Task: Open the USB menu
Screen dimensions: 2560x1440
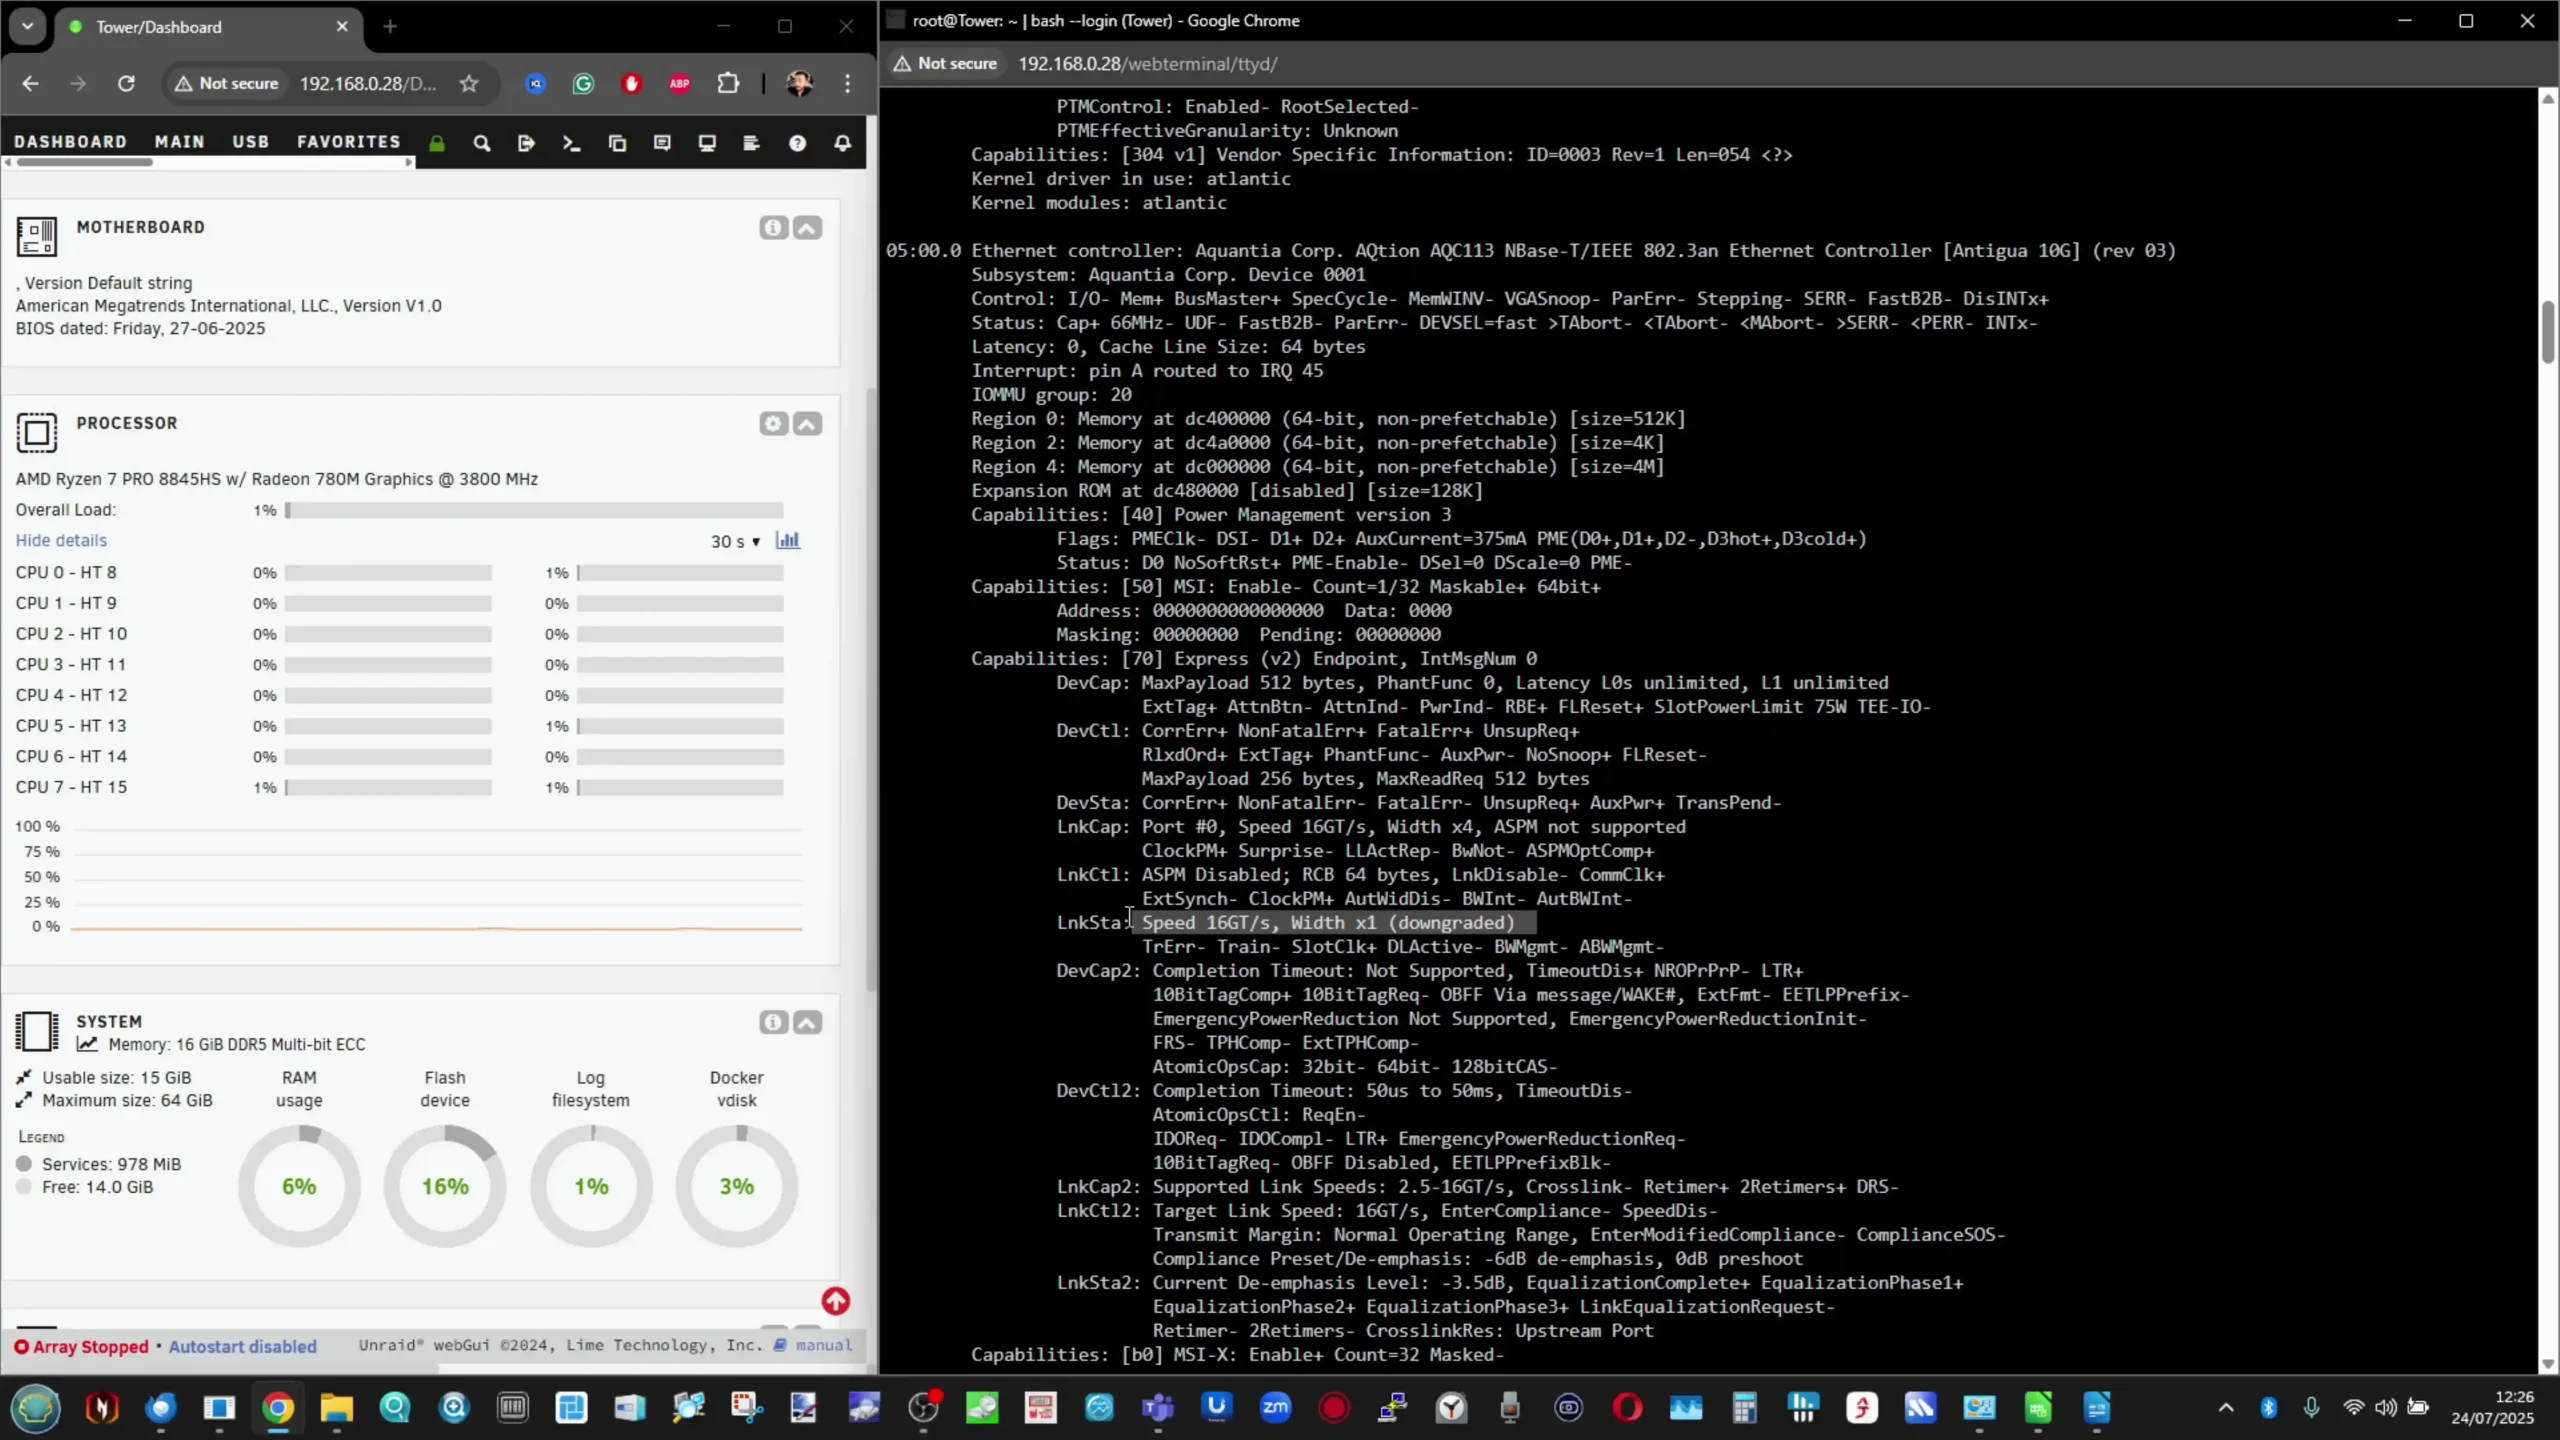Action: pyautogui.click(x=251, y=142)
